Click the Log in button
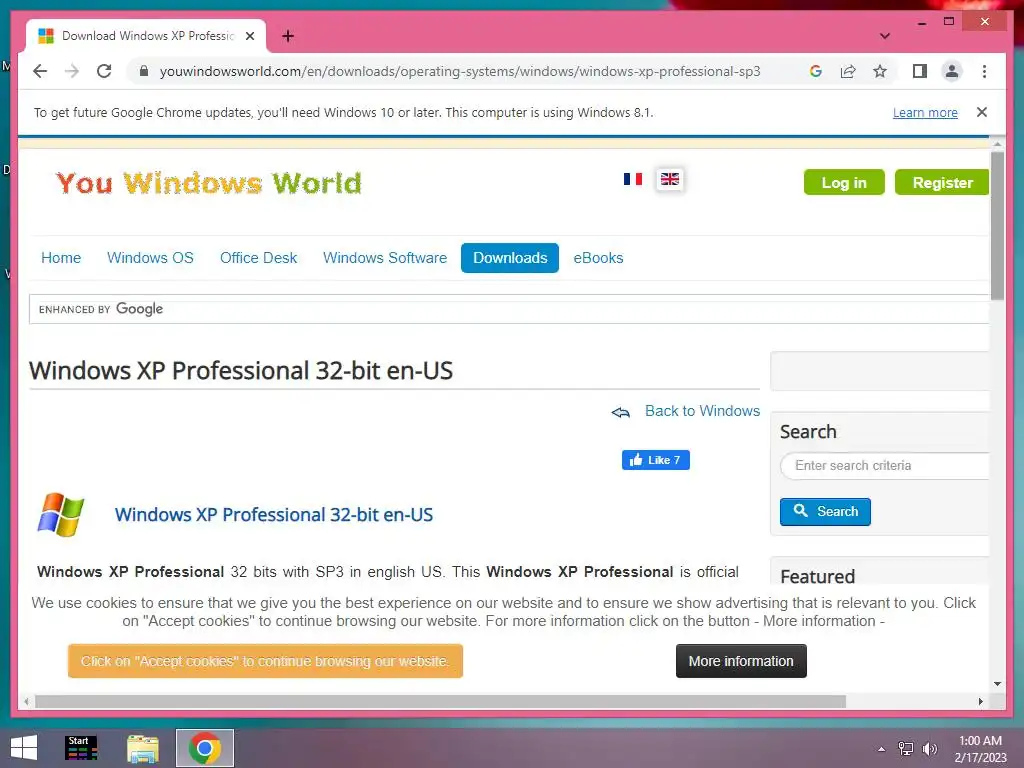The image size is (1024, 768). tap(844, 182)
